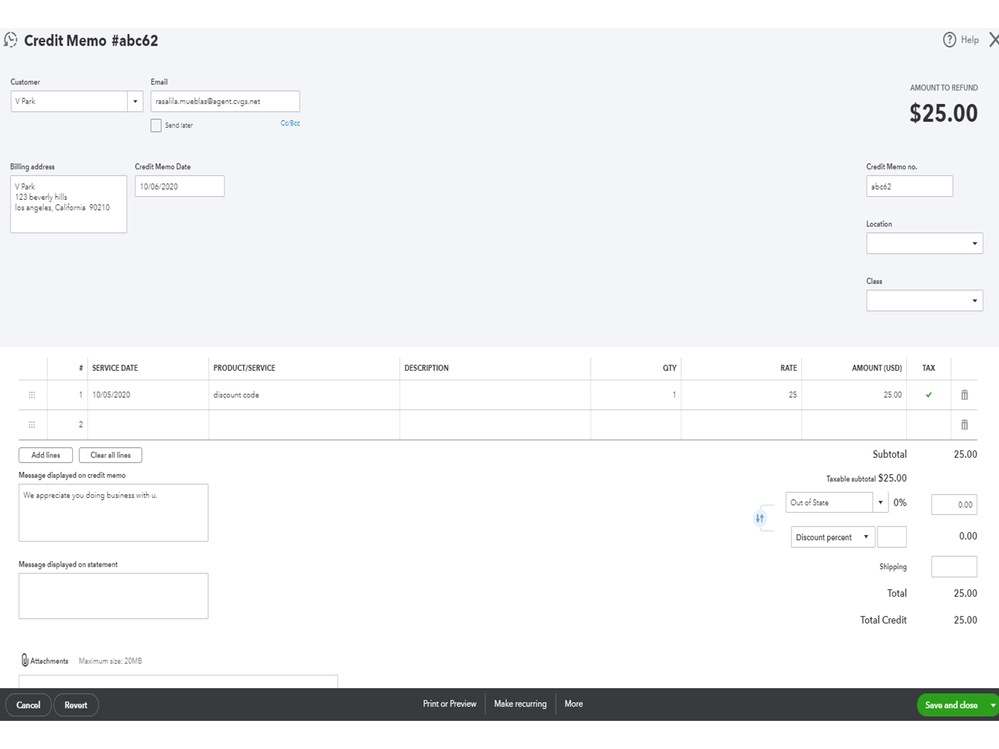Open the Cc/Bcc link
Image resolution: width=999 pixels, height=749 pixels.
pos(290,123)
